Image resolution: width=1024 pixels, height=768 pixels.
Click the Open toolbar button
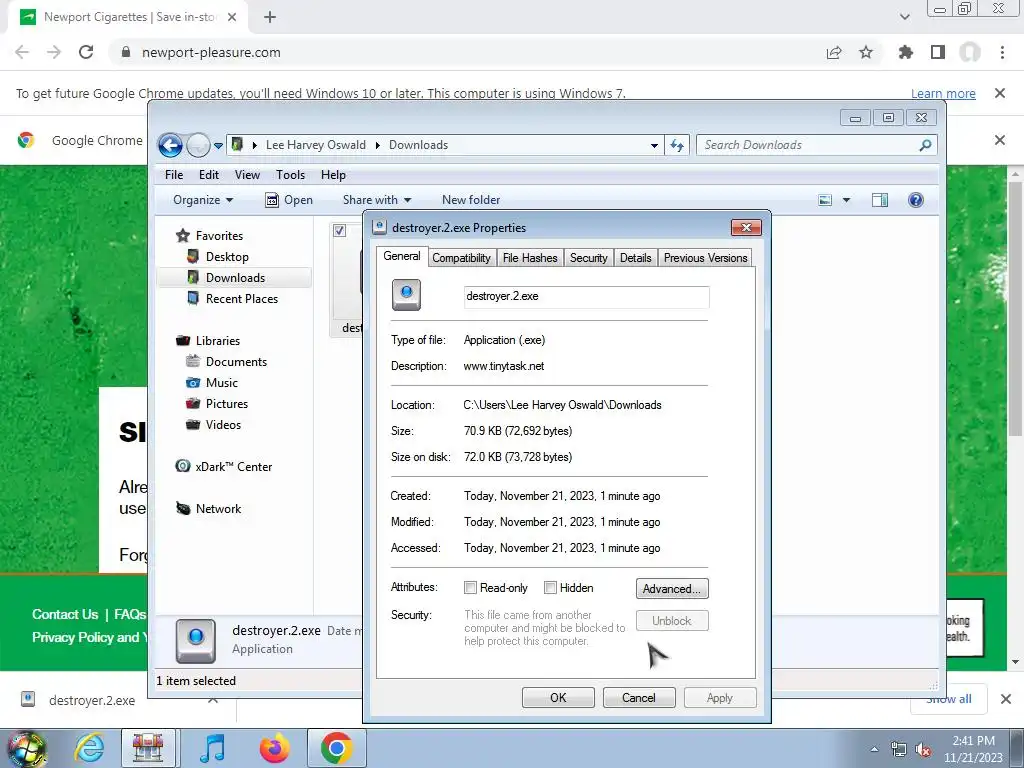click(289, 200)
